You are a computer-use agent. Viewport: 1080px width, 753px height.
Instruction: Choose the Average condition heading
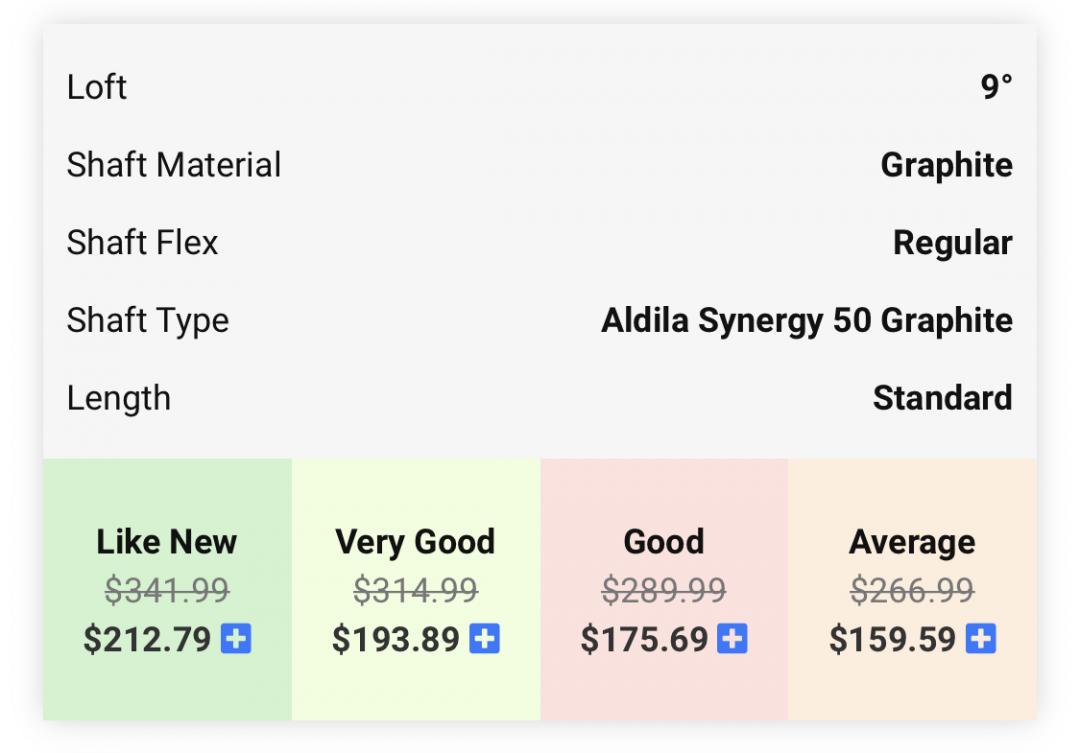912,542
